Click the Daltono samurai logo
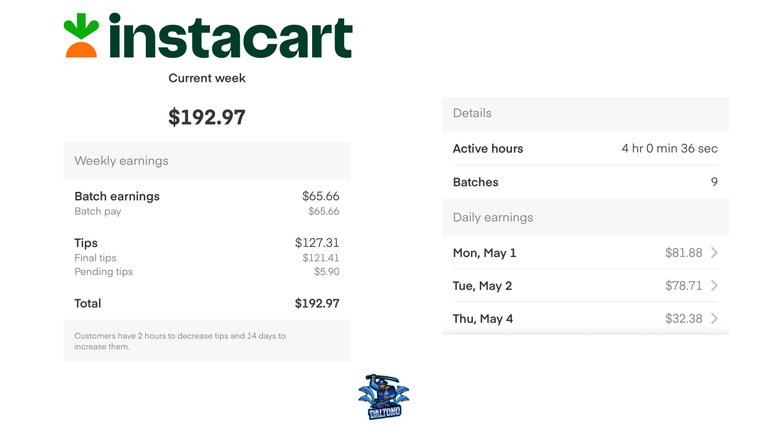768x432 pixels. pyautogui.click(x=384, y=397)
